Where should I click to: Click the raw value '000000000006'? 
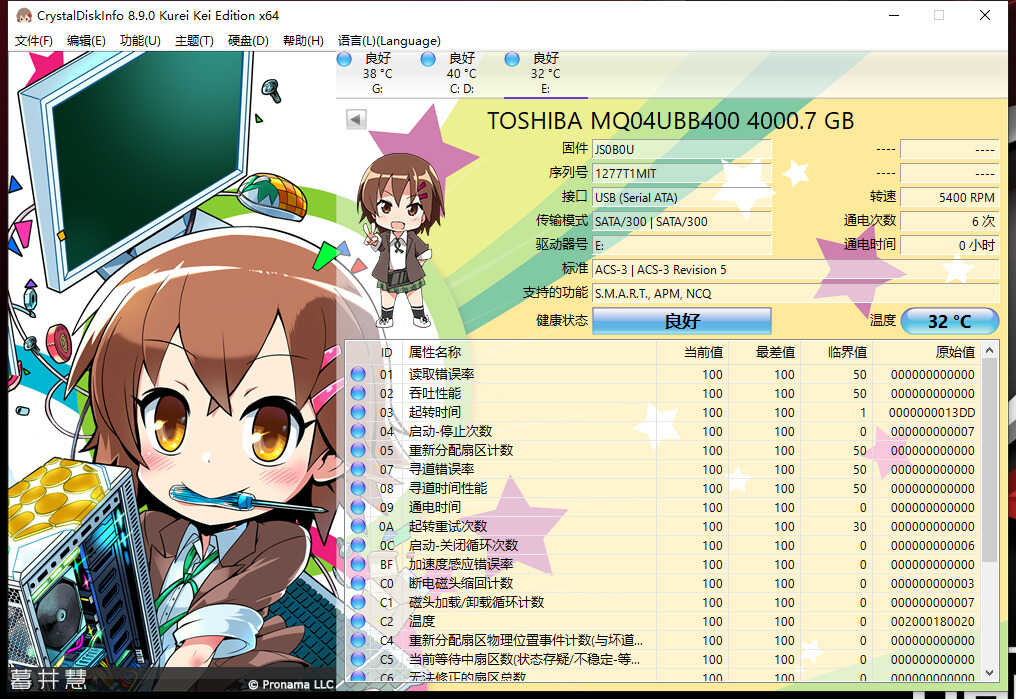pos(932,545)
